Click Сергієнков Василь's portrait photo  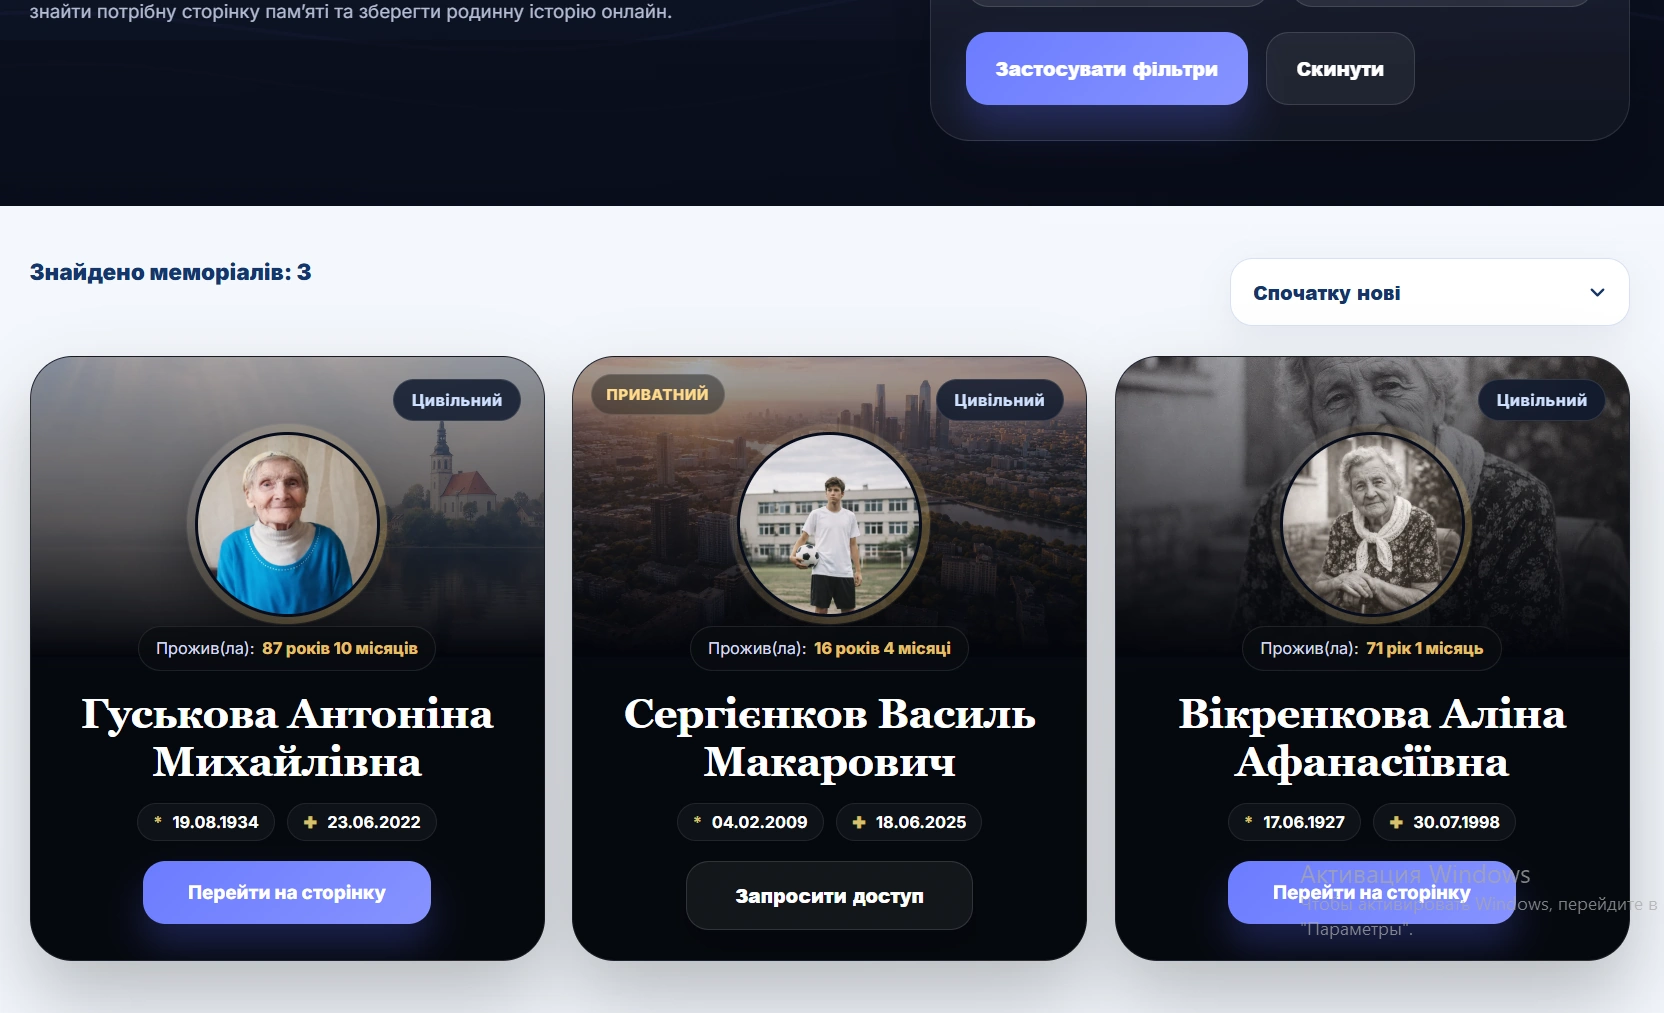point(830,524)
